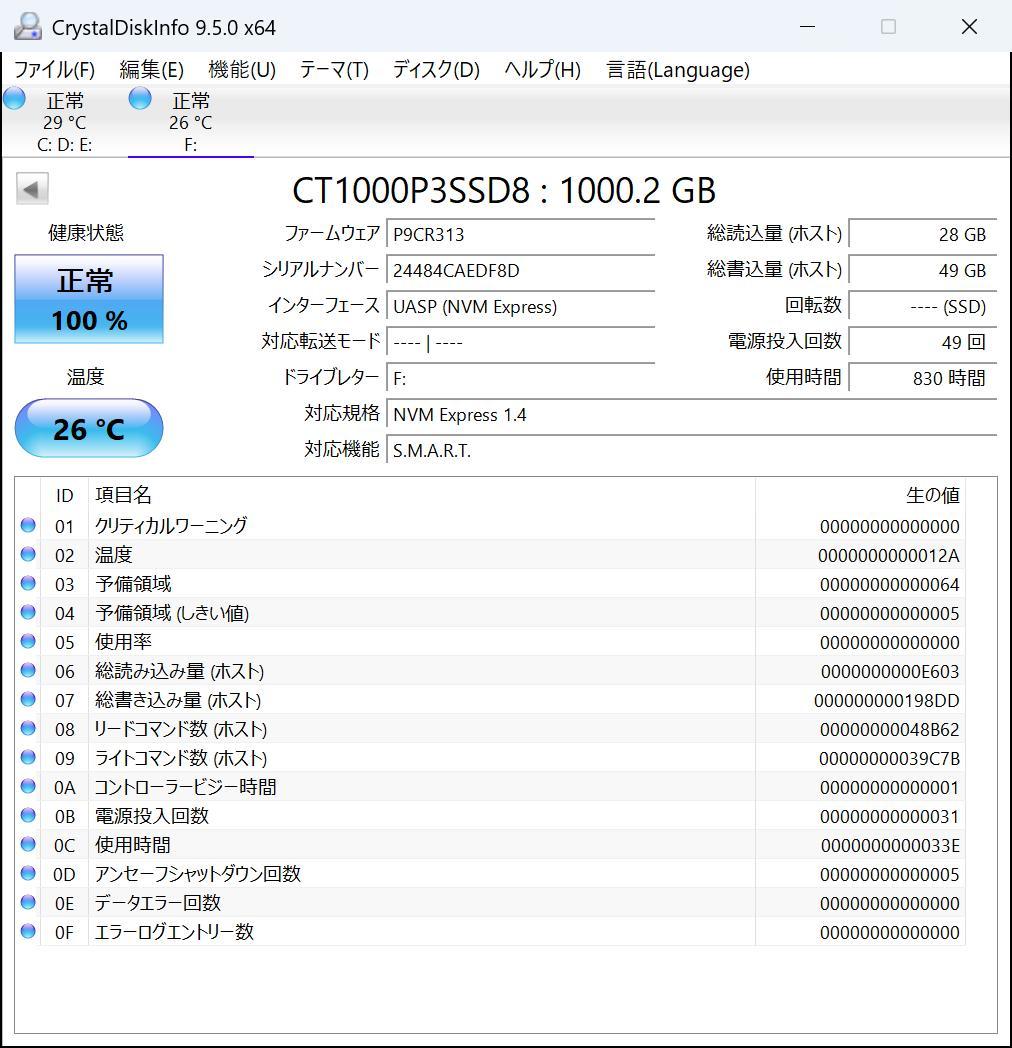Click status dot for 予備領域 (しきい値) row
This screenshot has height=1048, width=1012.
28,612
